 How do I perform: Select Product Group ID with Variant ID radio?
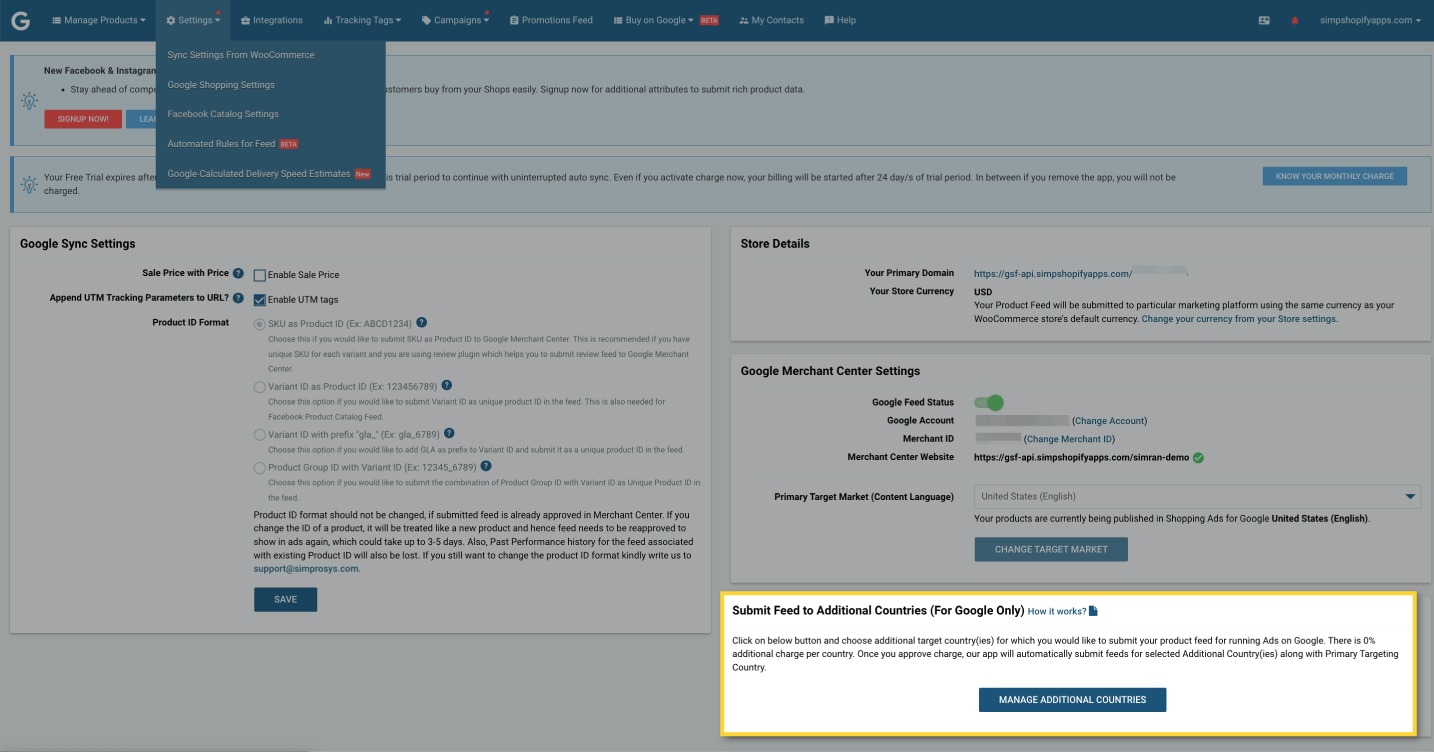260,467
